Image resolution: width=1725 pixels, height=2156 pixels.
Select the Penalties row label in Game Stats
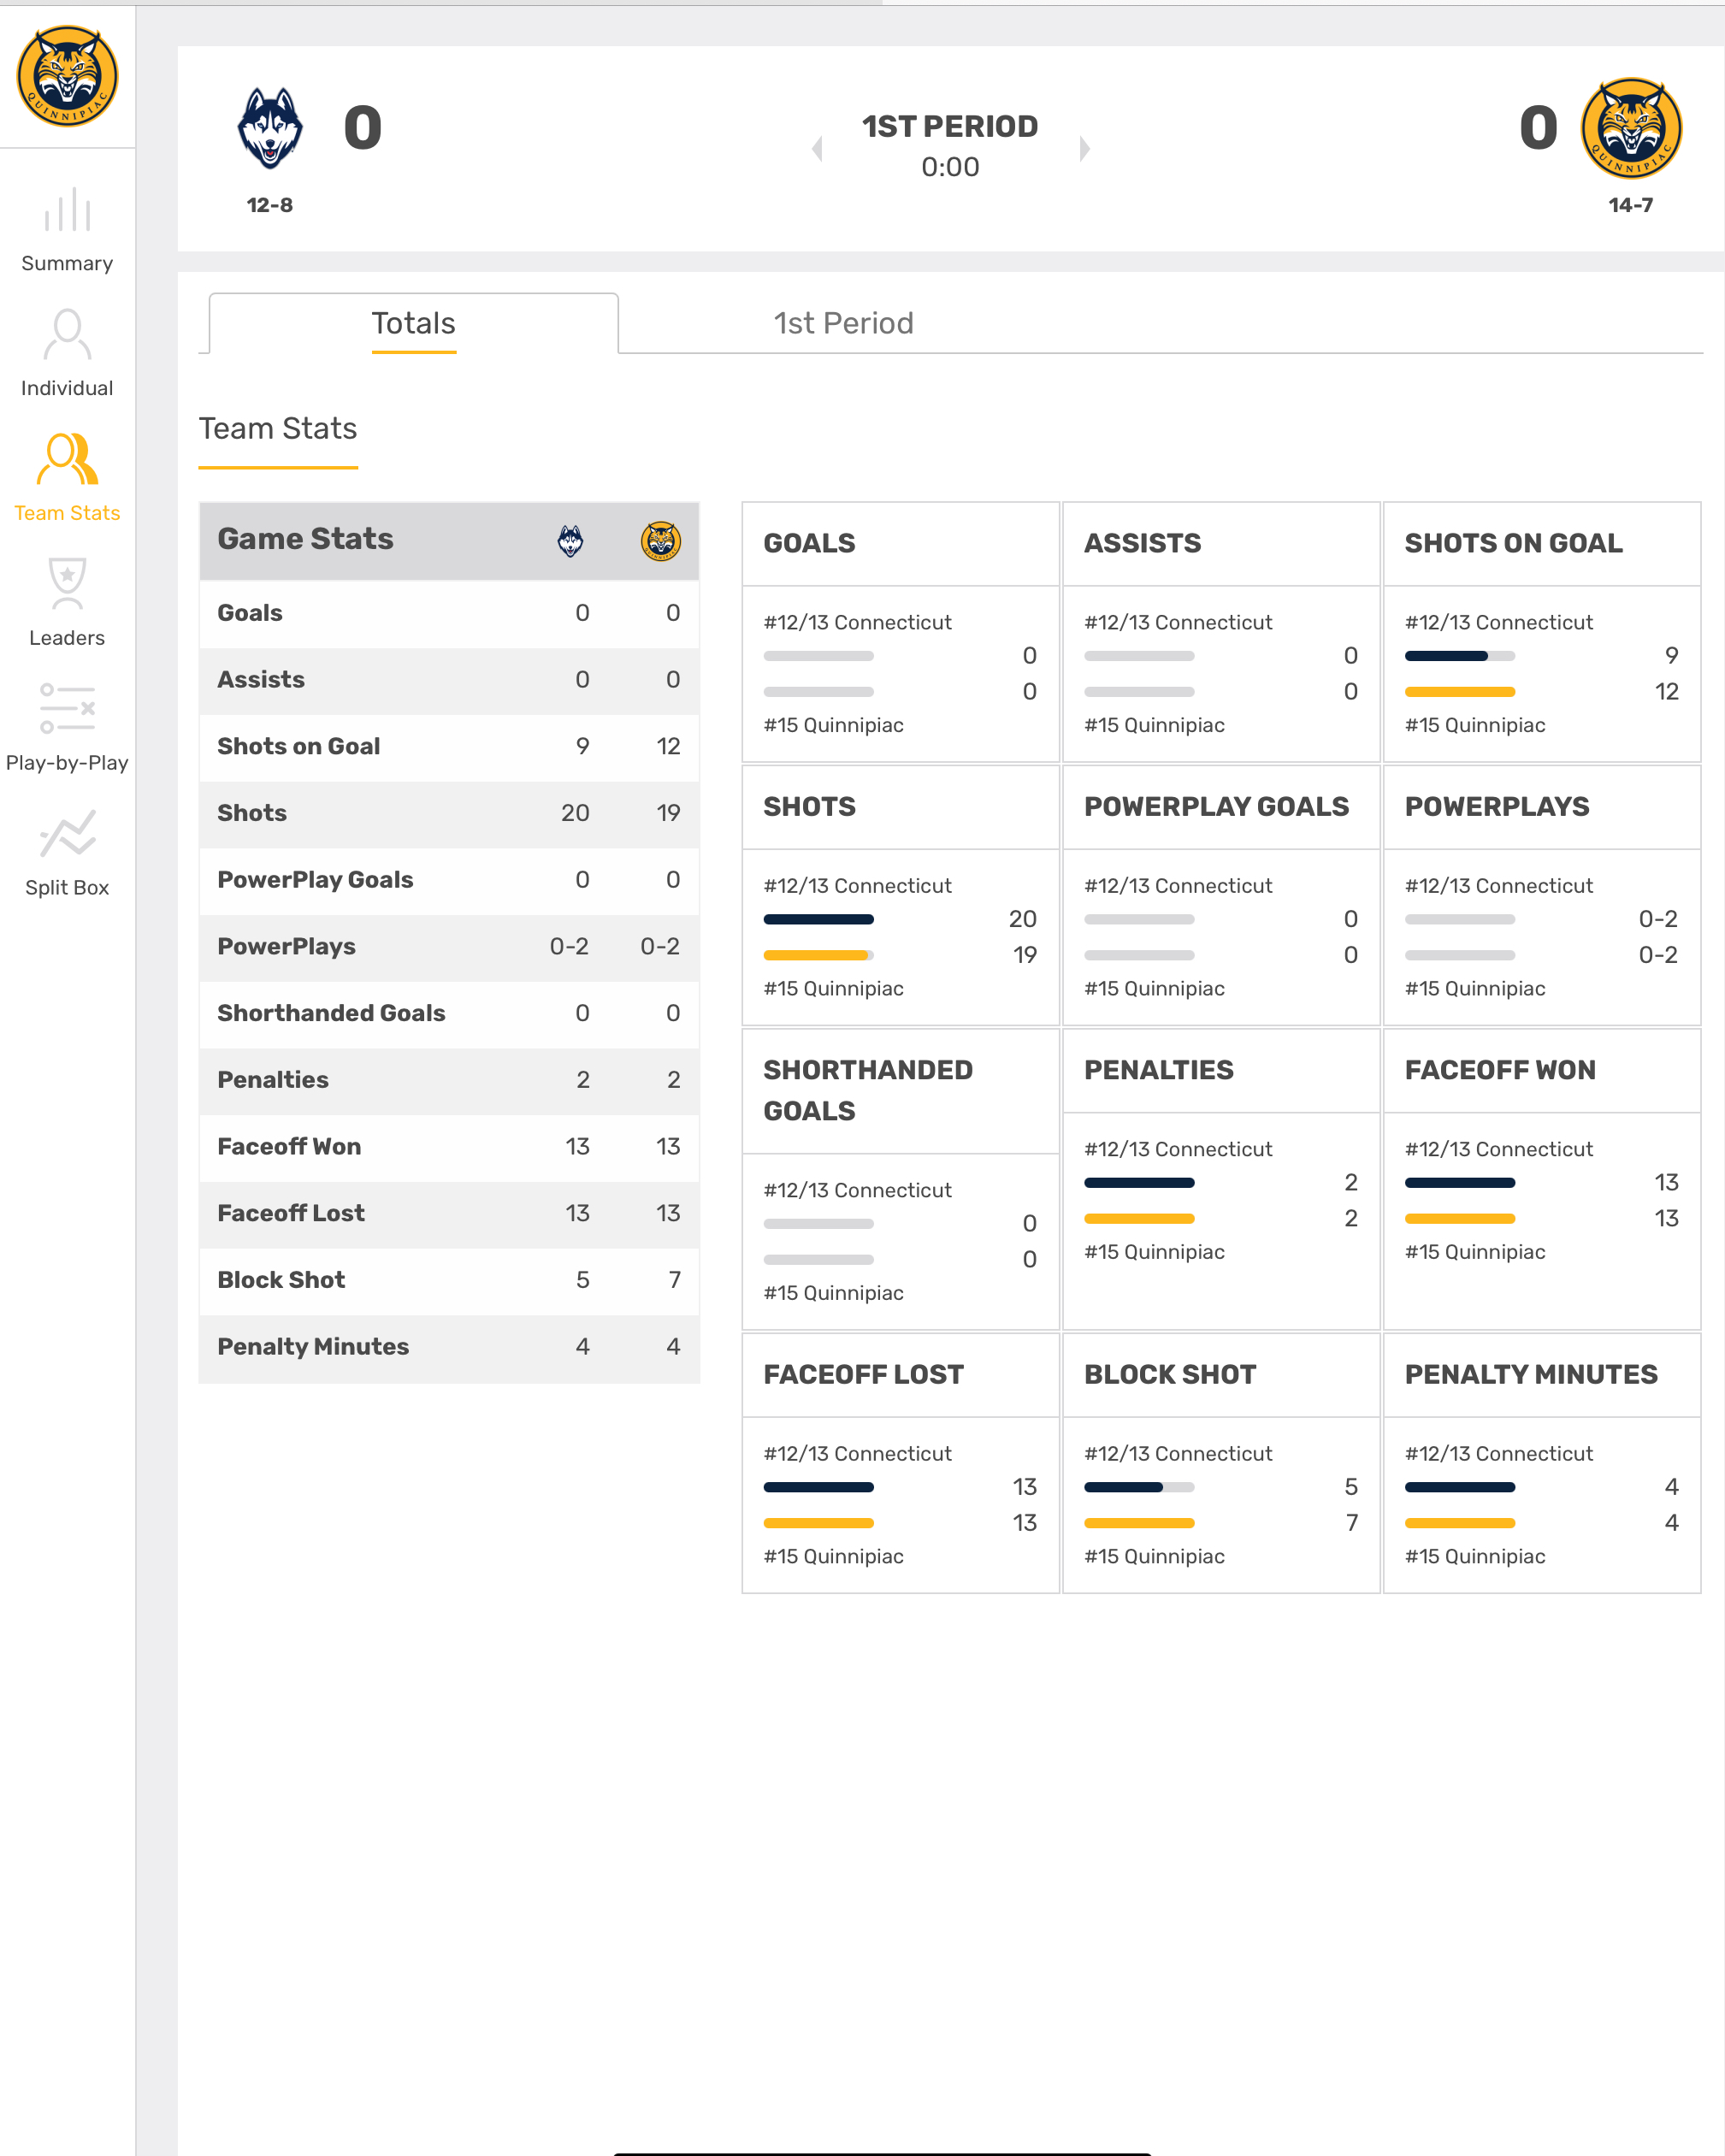pyautogui.click(x=273, y=1080)
